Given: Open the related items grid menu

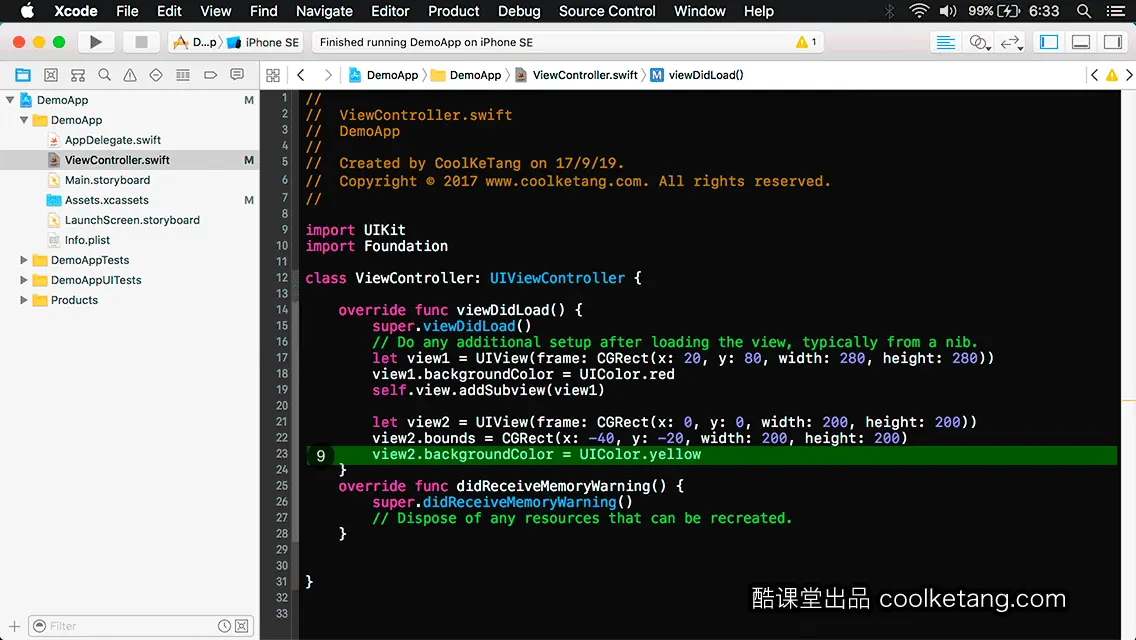Looking at the screenshot, I should click(273, 75).
